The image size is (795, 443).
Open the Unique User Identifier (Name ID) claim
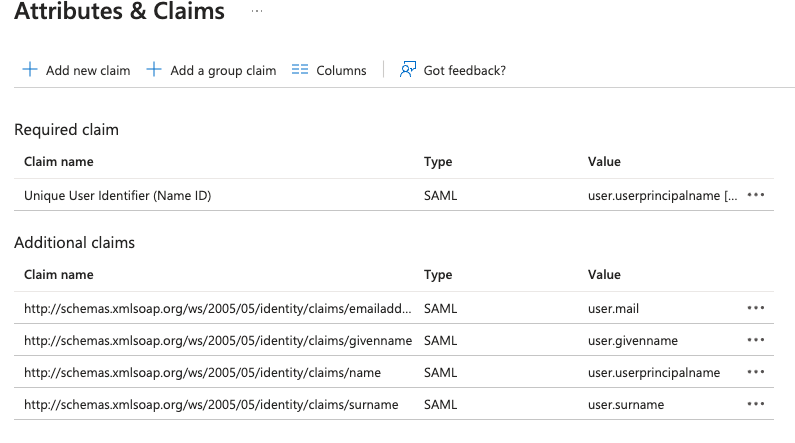(118, 196)
